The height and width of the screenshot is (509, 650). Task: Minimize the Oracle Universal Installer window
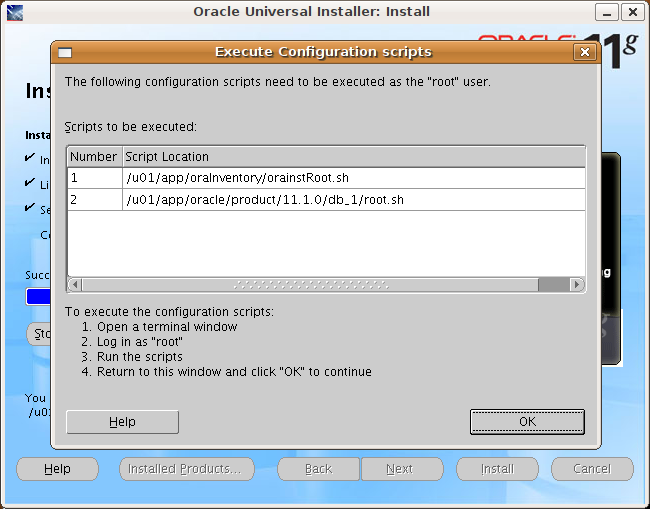point(607,12)
